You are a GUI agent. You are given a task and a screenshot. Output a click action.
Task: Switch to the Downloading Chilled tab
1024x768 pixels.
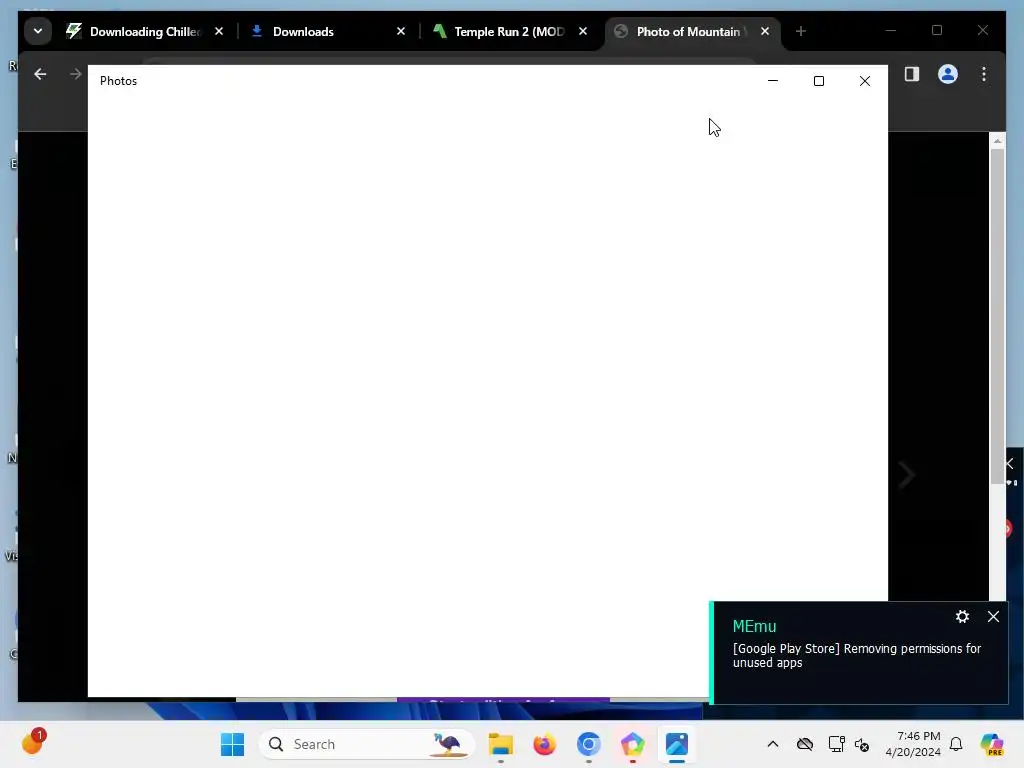[134, 31]
